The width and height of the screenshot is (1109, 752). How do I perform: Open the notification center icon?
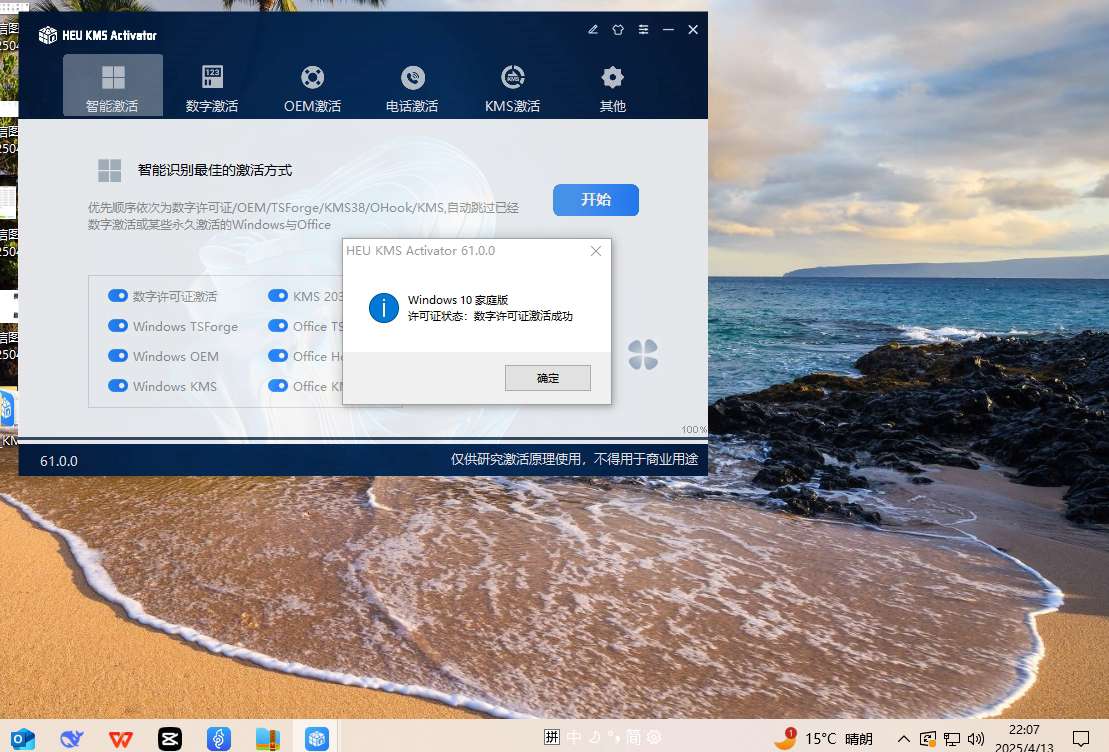click(x=1081, y=739)
